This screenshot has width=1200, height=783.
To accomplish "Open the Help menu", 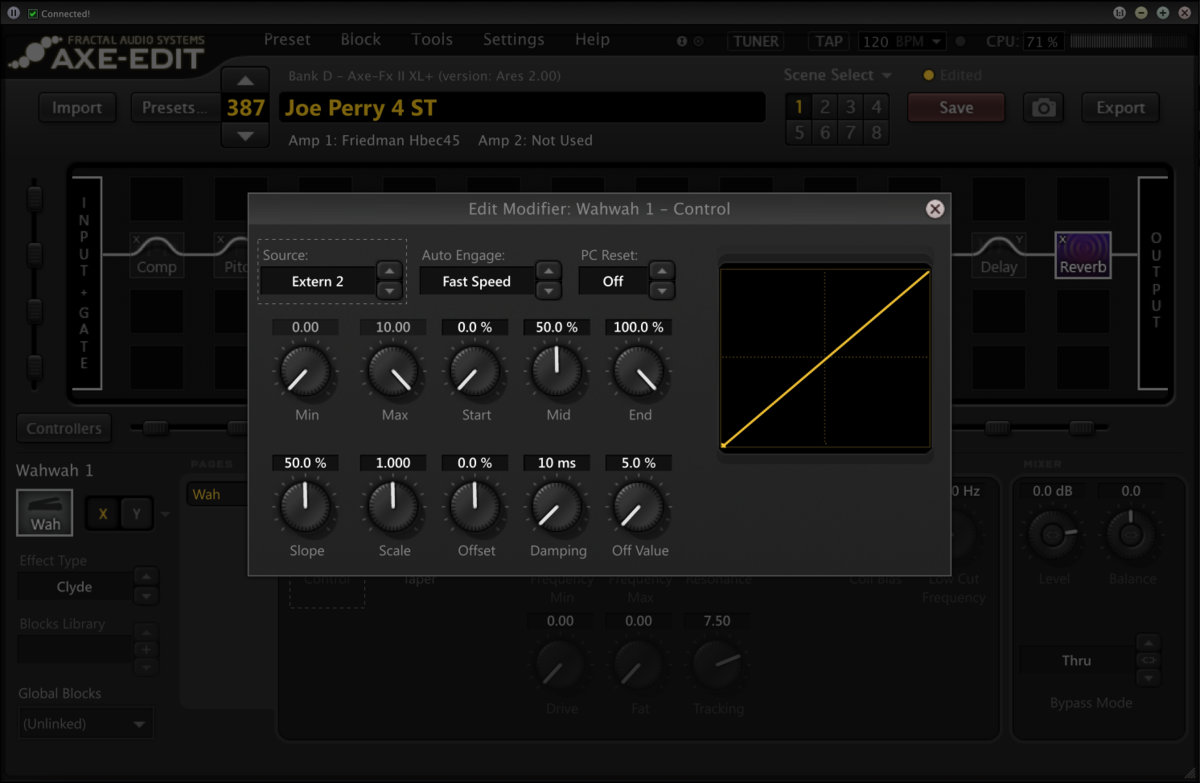I will click(592, 39).
